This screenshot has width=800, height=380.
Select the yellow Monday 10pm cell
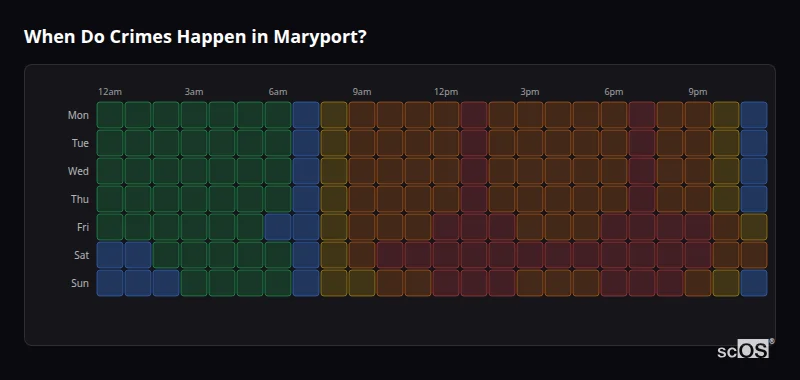pyautogui.click(x=726, y=115)
